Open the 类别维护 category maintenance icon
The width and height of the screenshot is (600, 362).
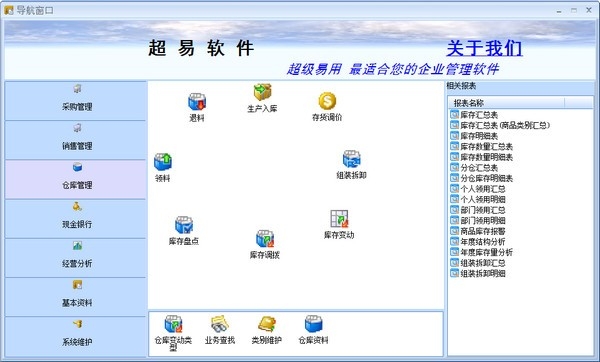267,324
